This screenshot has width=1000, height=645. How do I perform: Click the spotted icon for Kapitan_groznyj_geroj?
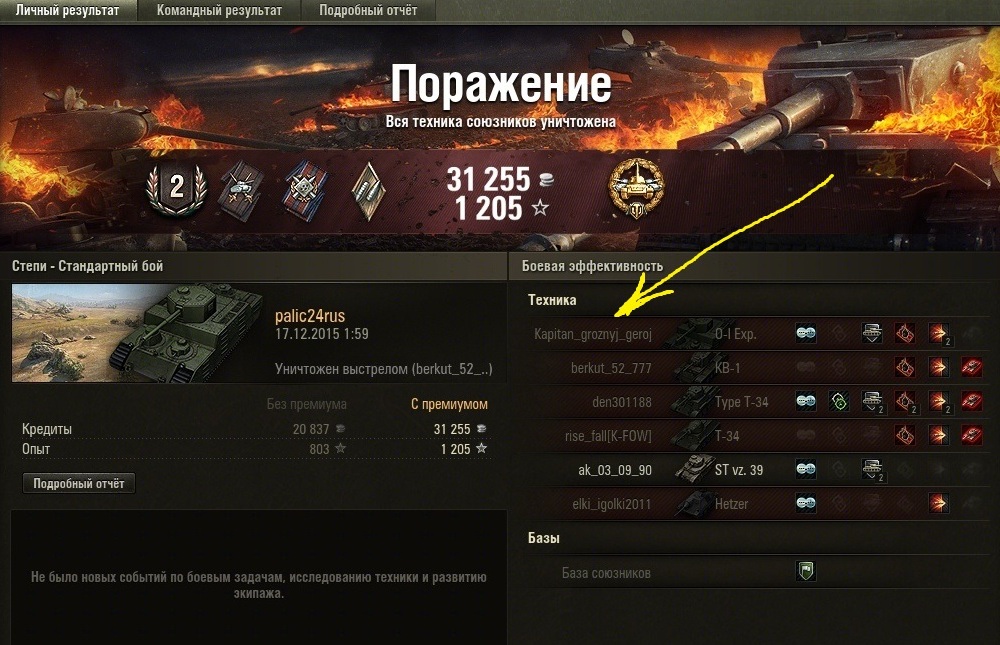pyautogui.click(x=806, y=333)
